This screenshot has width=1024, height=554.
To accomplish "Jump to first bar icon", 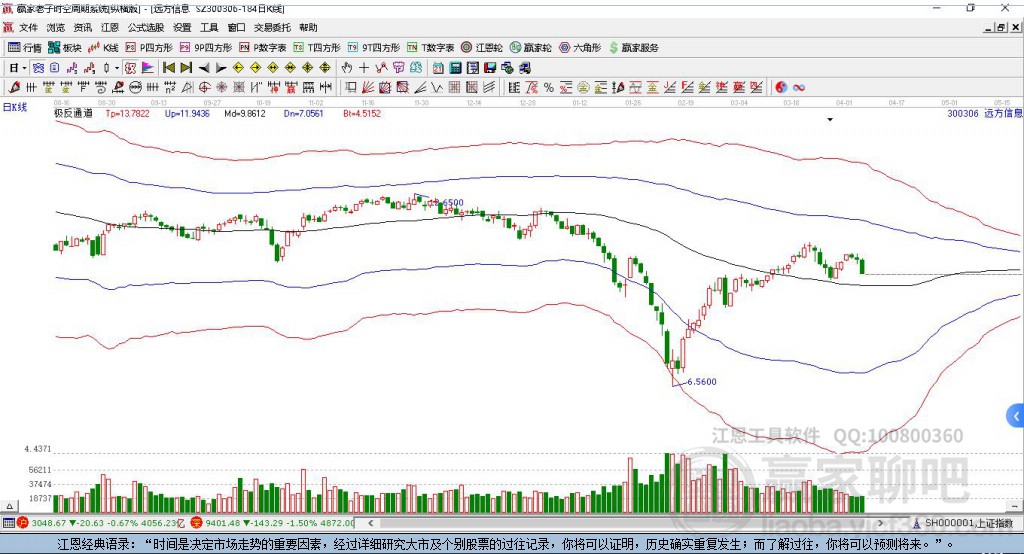I will 168,68.
